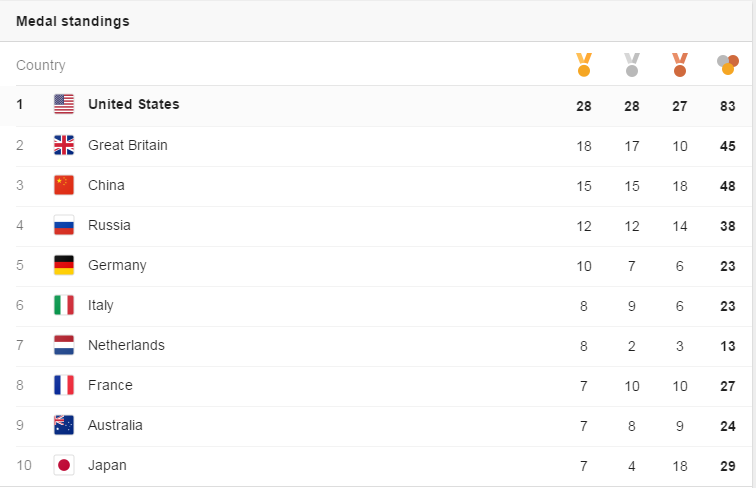Click the Japan flag icon

64,465
